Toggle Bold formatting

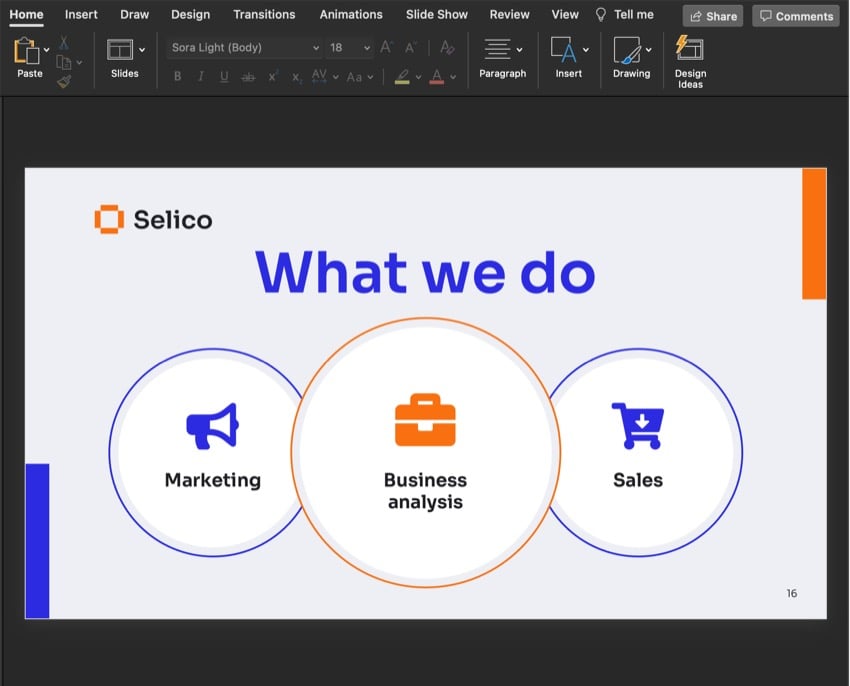[178, 77]
